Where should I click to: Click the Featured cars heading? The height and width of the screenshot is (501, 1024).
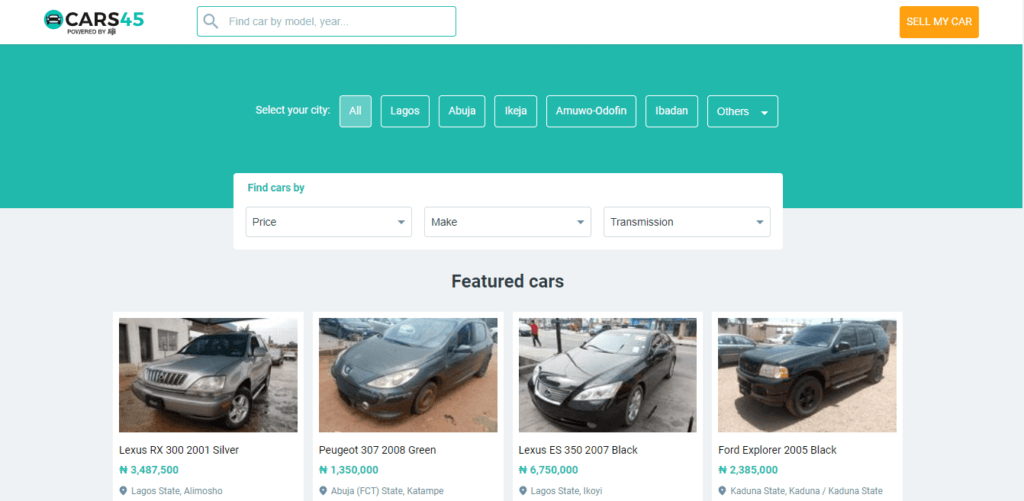tap(507, 282)
